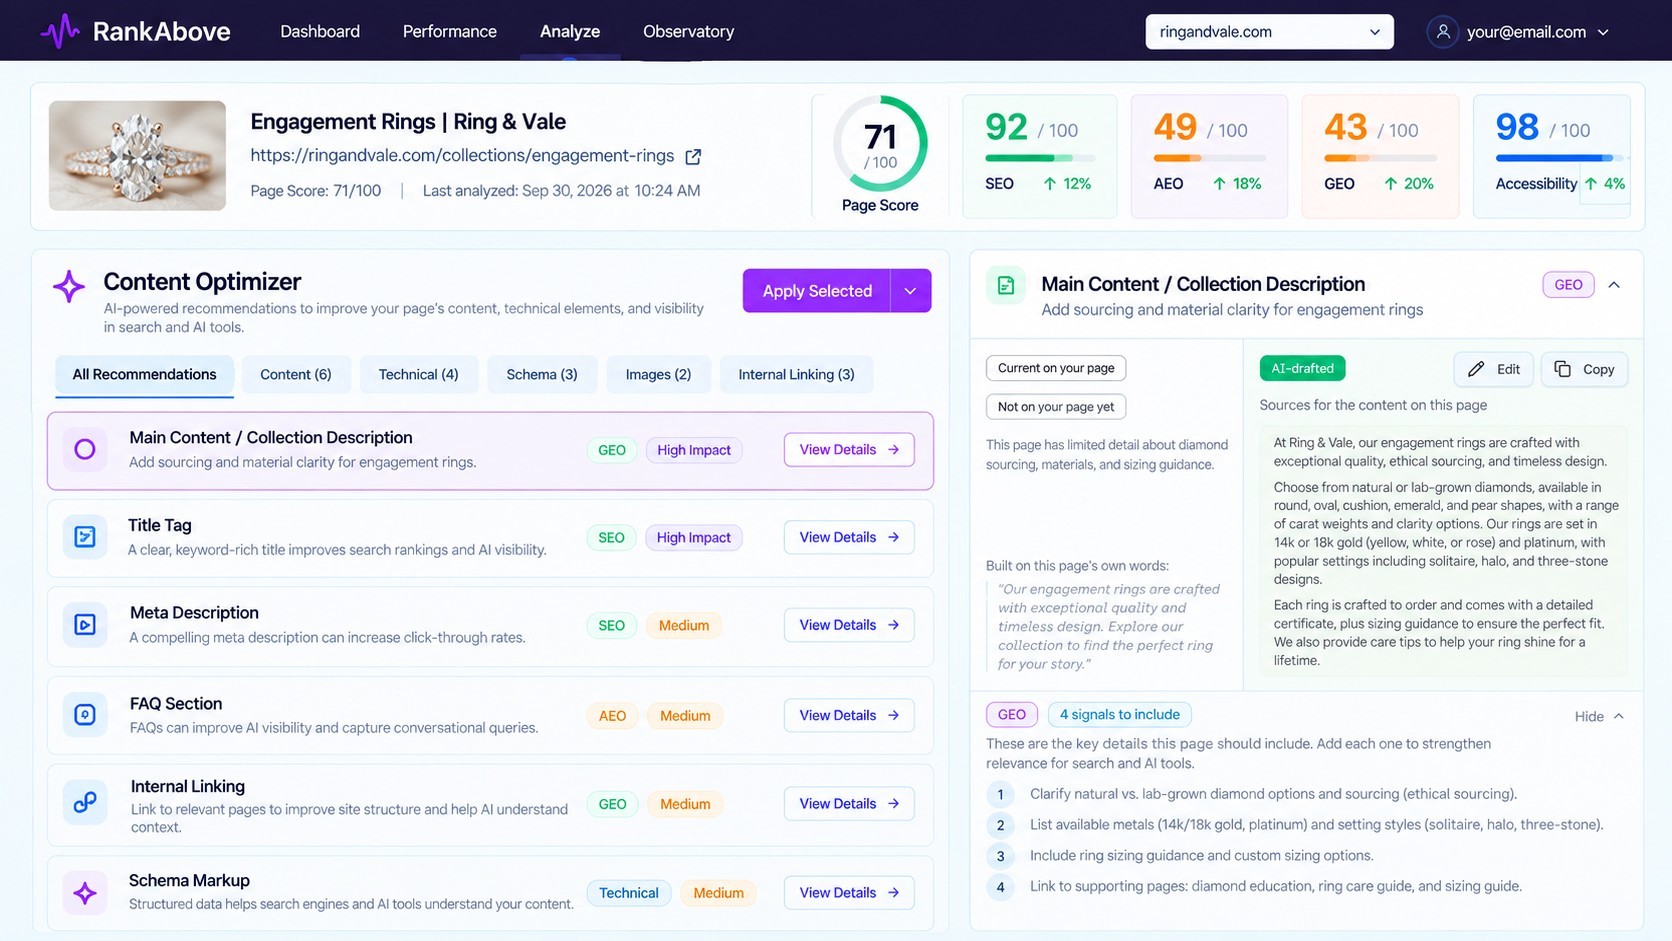Screen dimensions: 1672x941
Task: Click the RankAbove pulse logo icon
Action: click(x=59, y=31)
